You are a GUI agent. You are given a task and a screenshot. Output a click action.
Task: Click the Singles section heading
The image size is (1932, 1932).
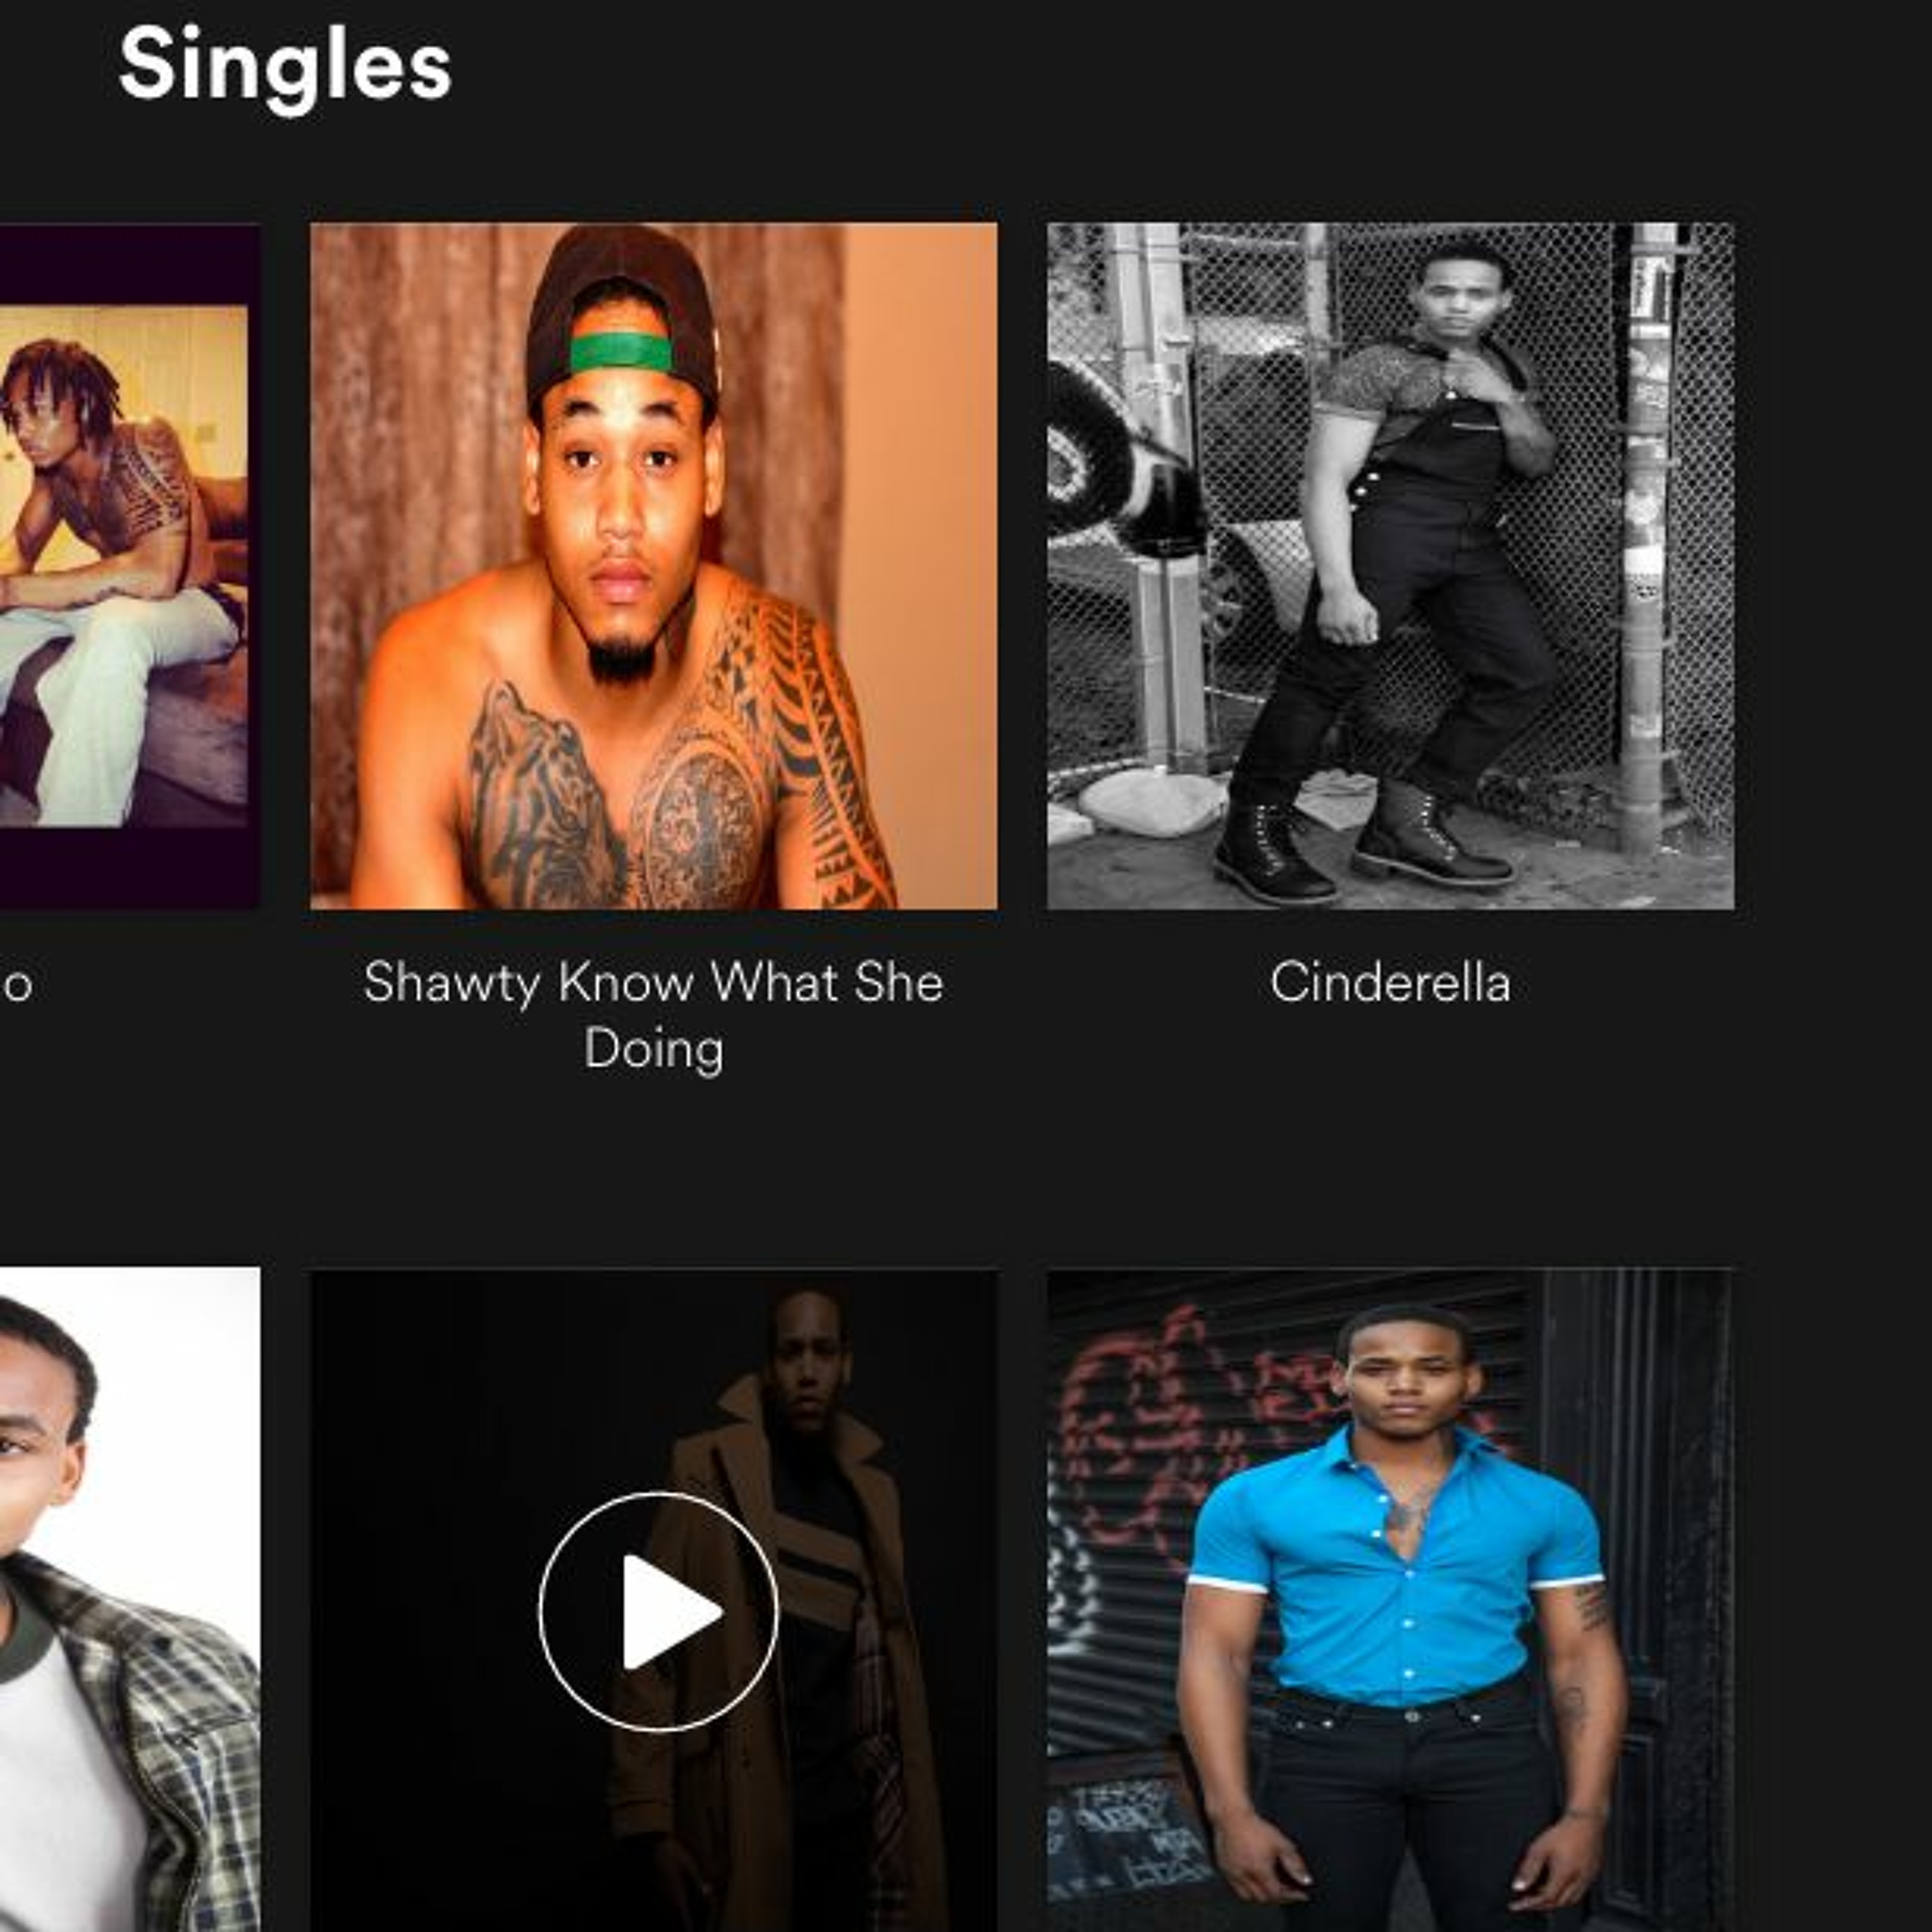(x=285, y=66)
